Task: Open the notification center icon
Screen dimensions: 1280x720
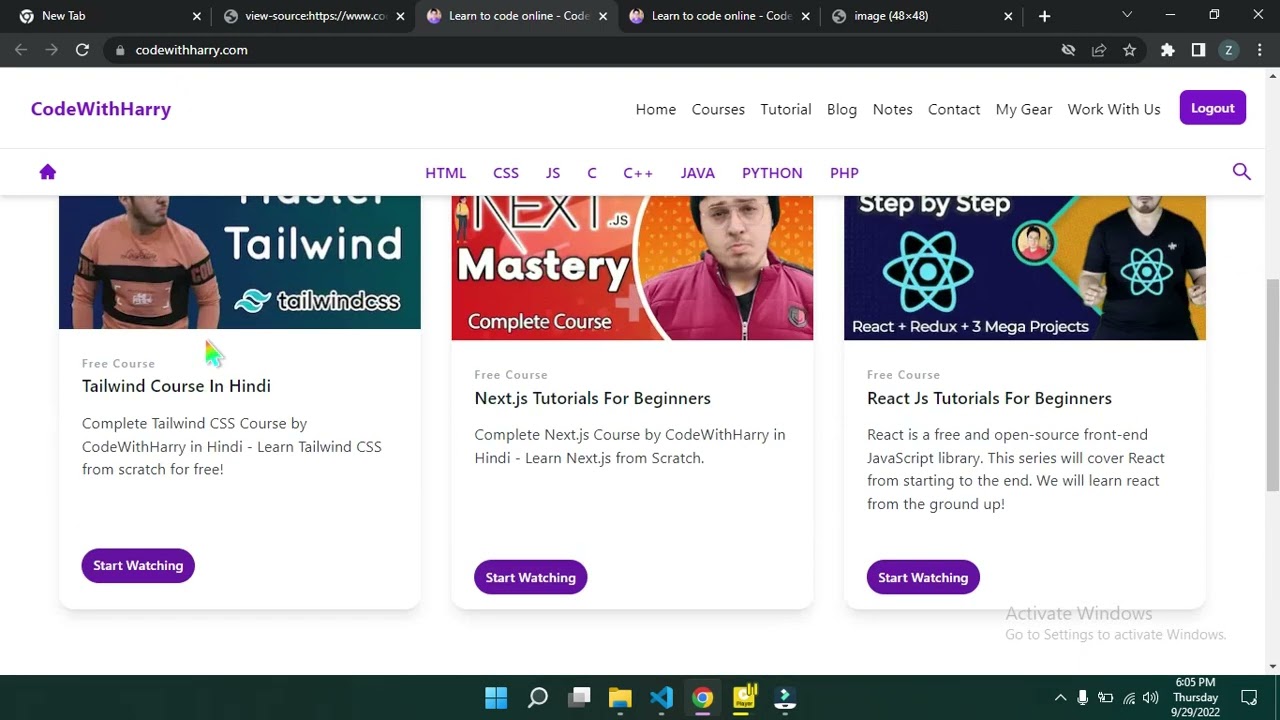Action: point(1249,698)
